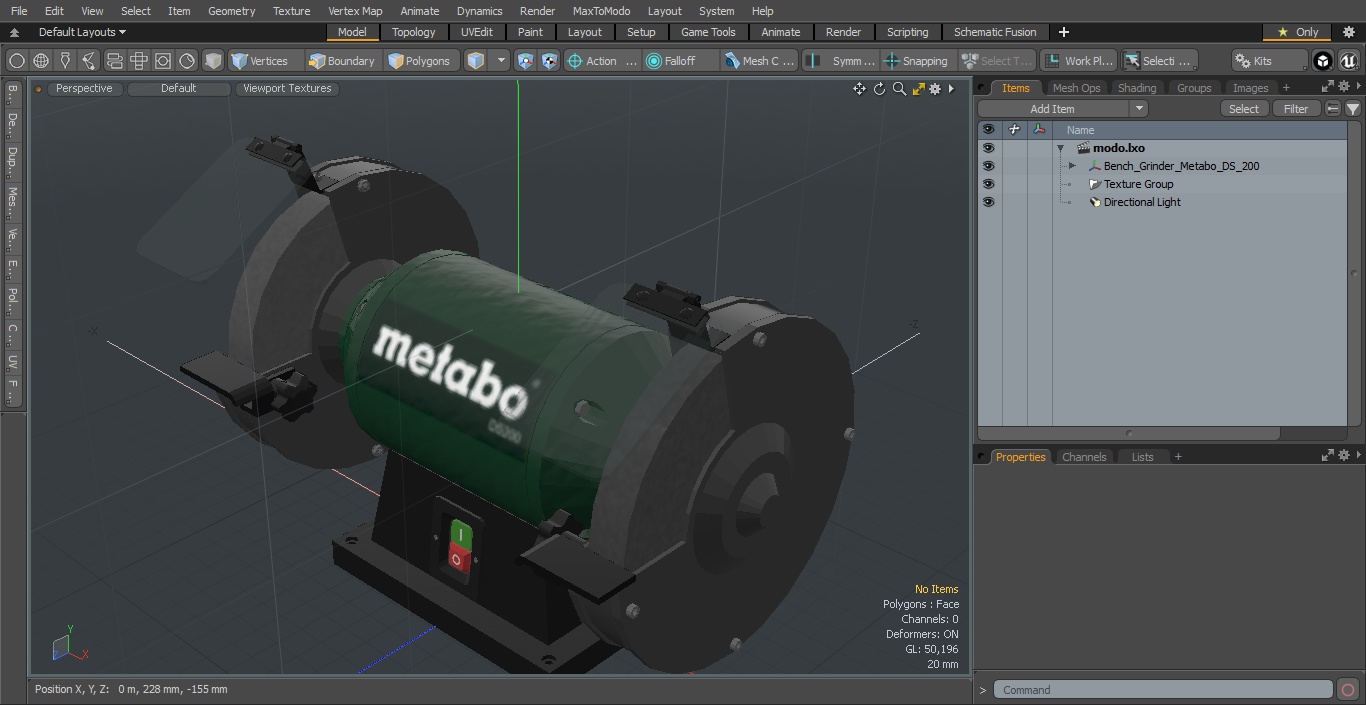Select the pen-shaped tool icon
Image resolution: width=1366 pixels, height=705 pixels.
point(65,61)
